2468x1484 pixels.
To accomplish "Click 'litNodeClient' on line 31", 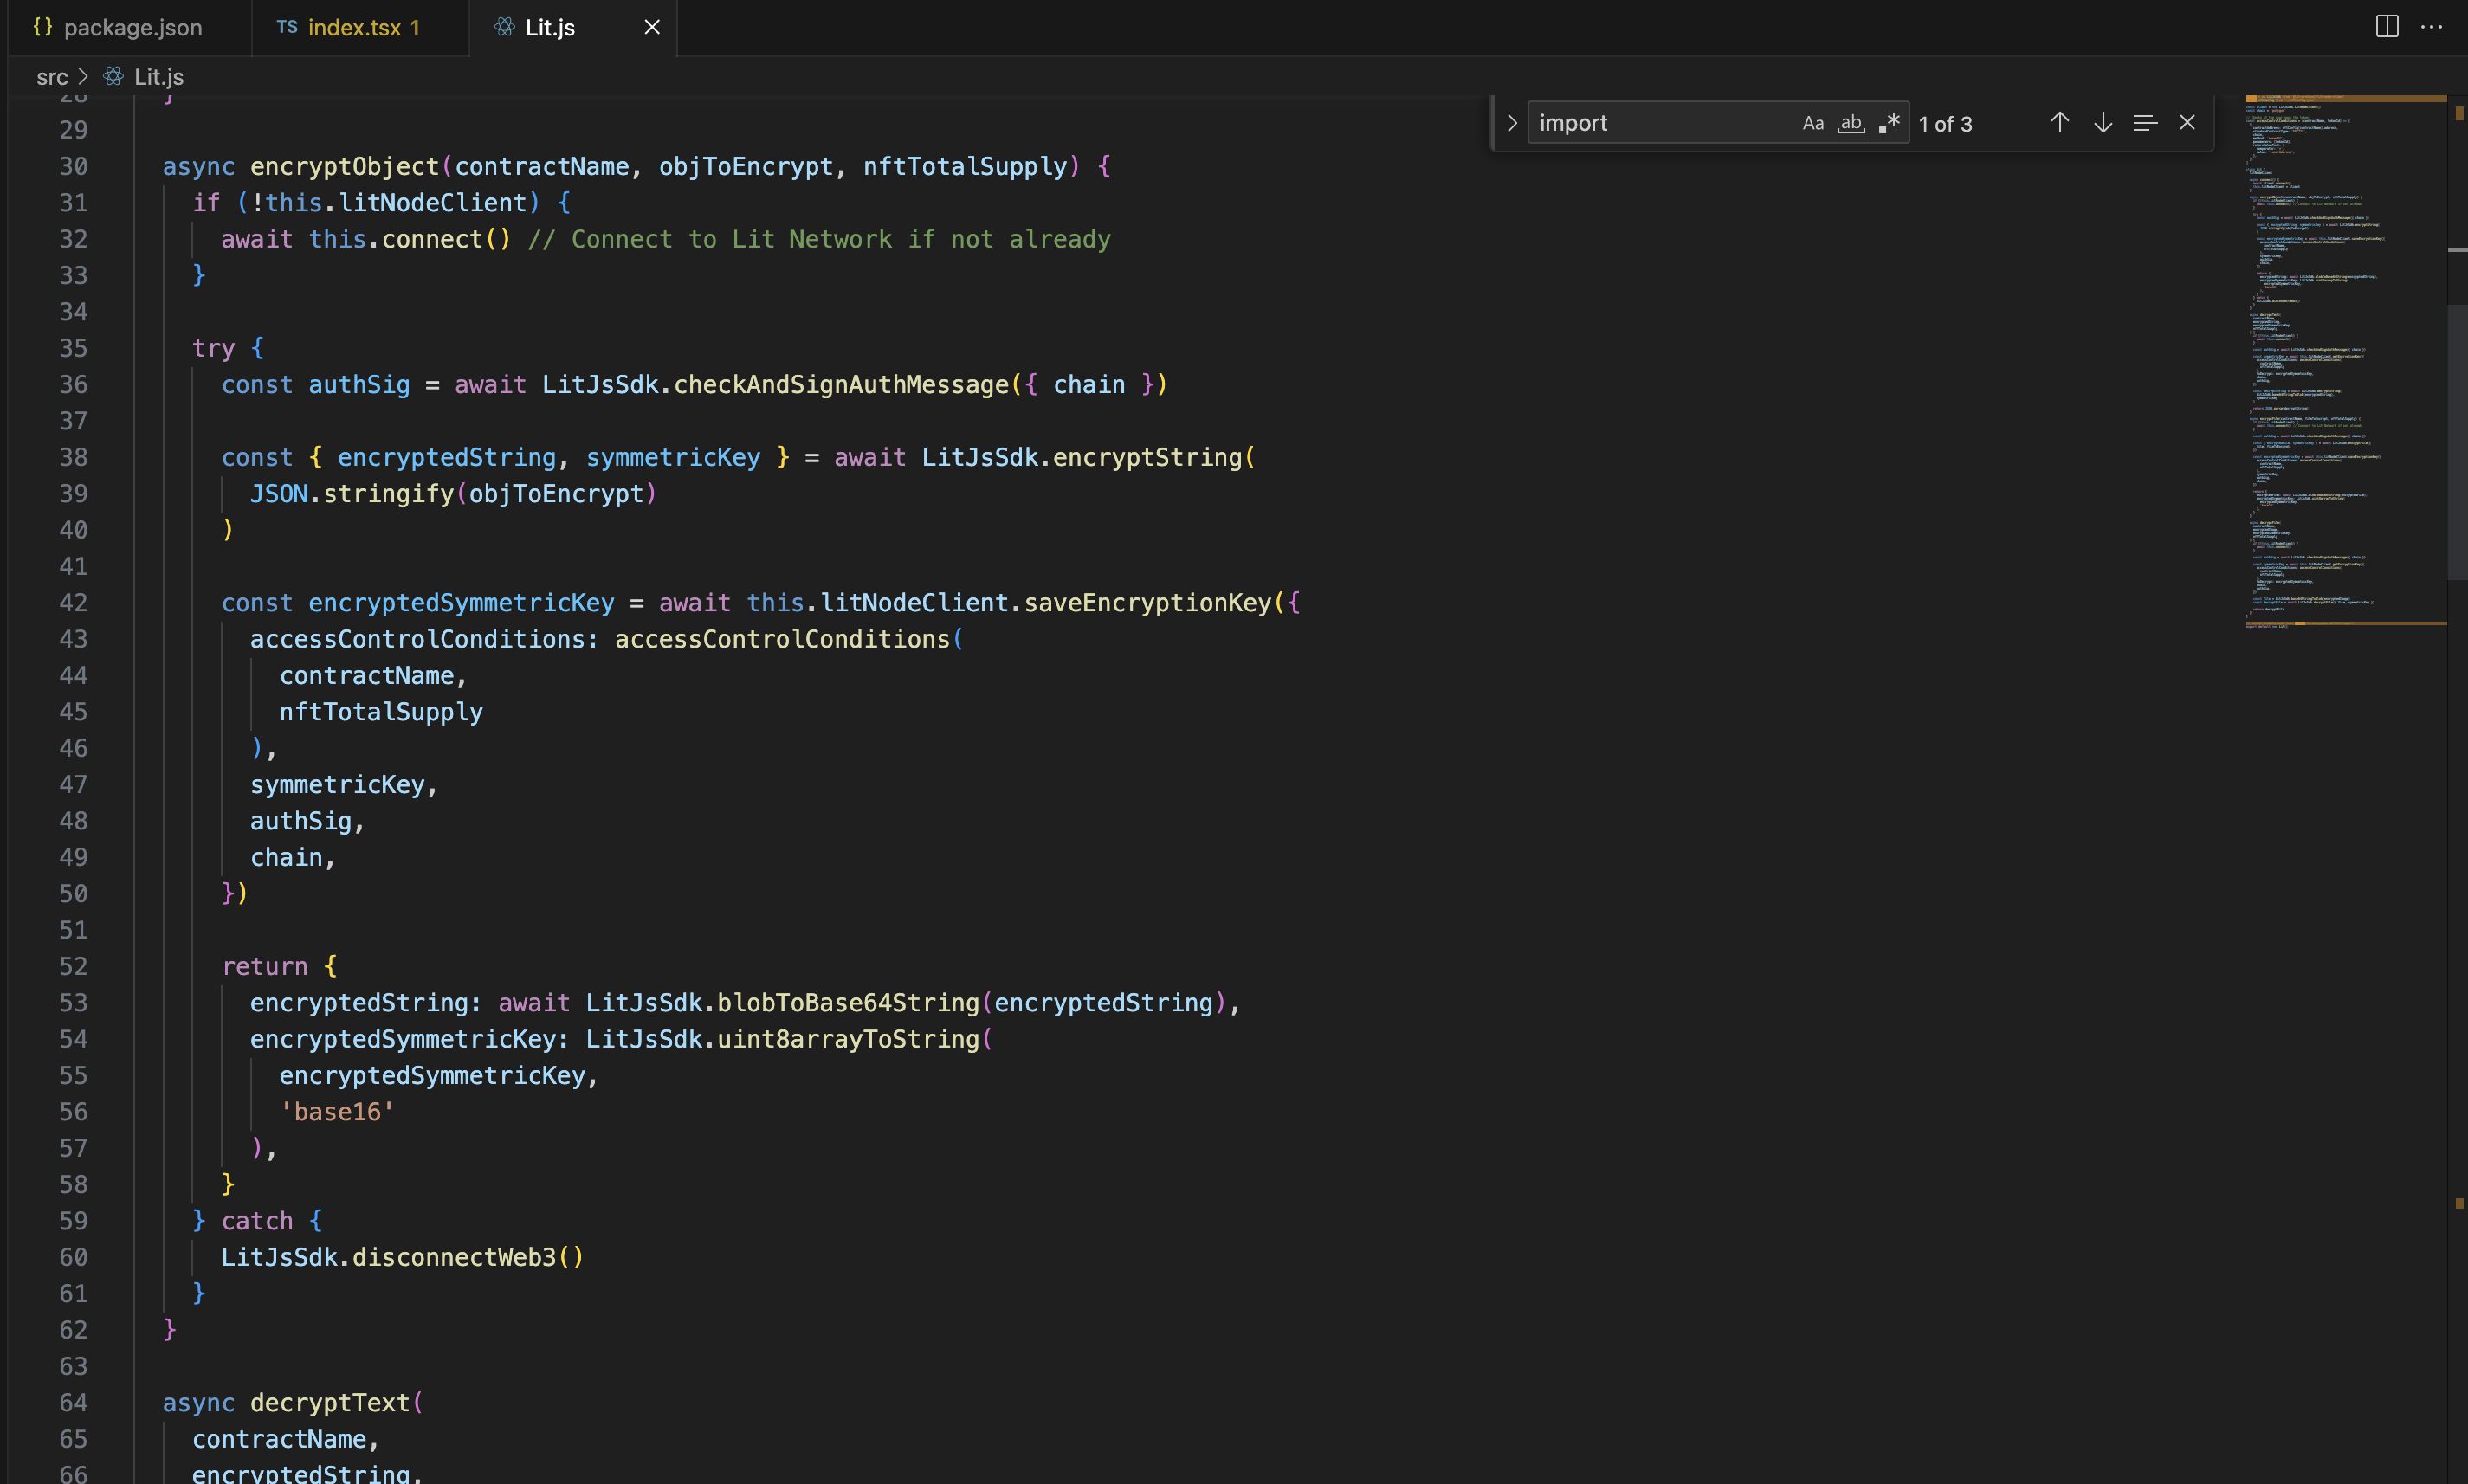I will coord(433,202).
